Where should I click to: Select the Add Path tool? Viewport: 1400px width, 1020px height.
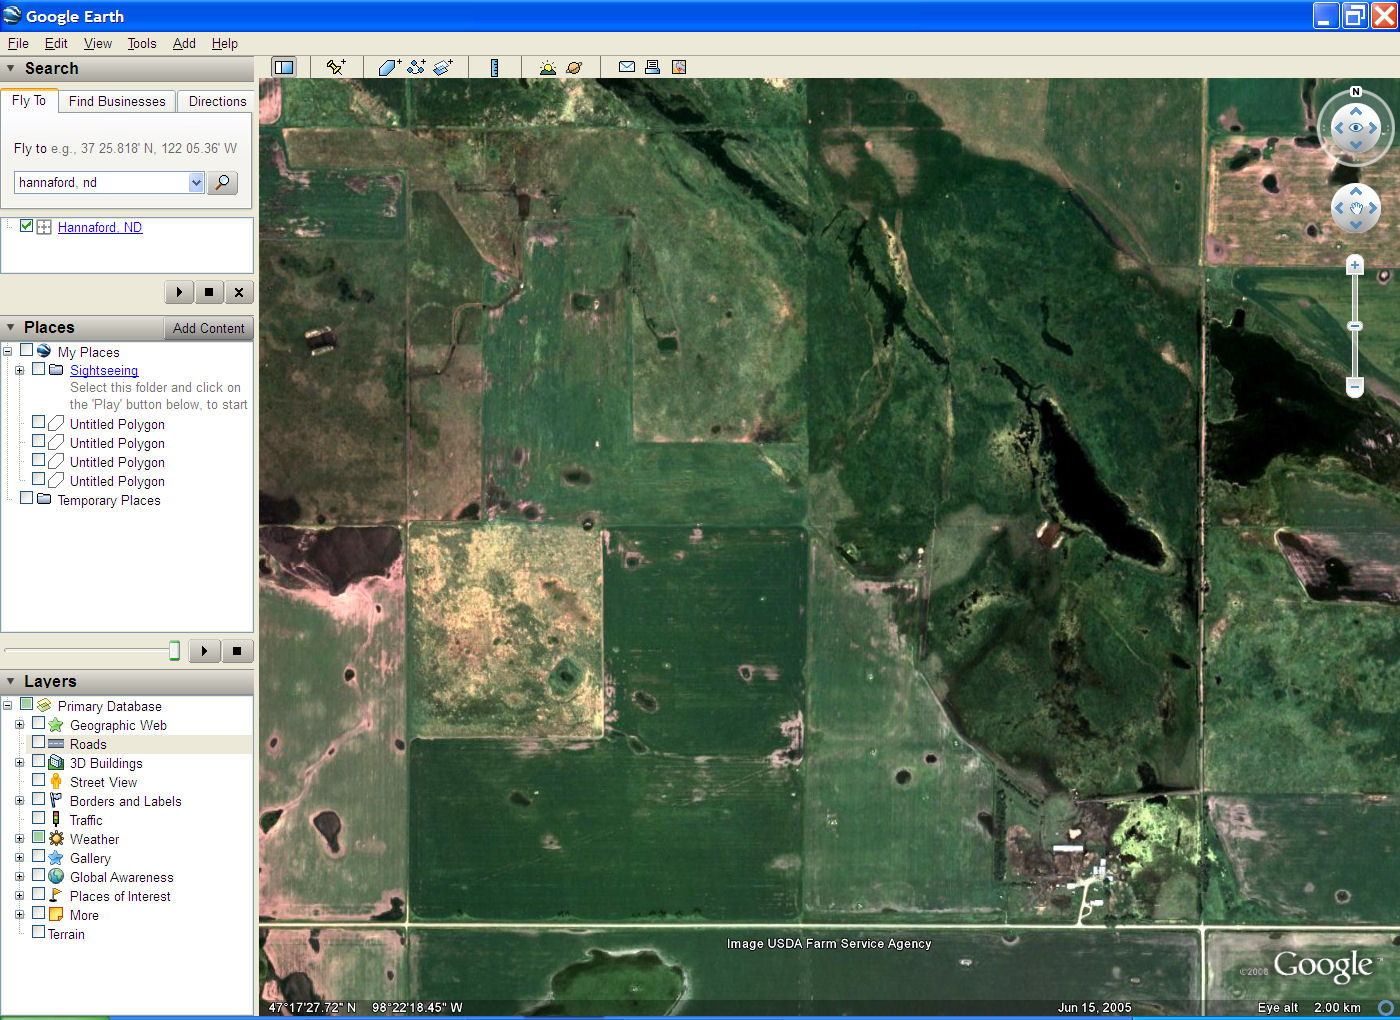click(x=416, y=67)
